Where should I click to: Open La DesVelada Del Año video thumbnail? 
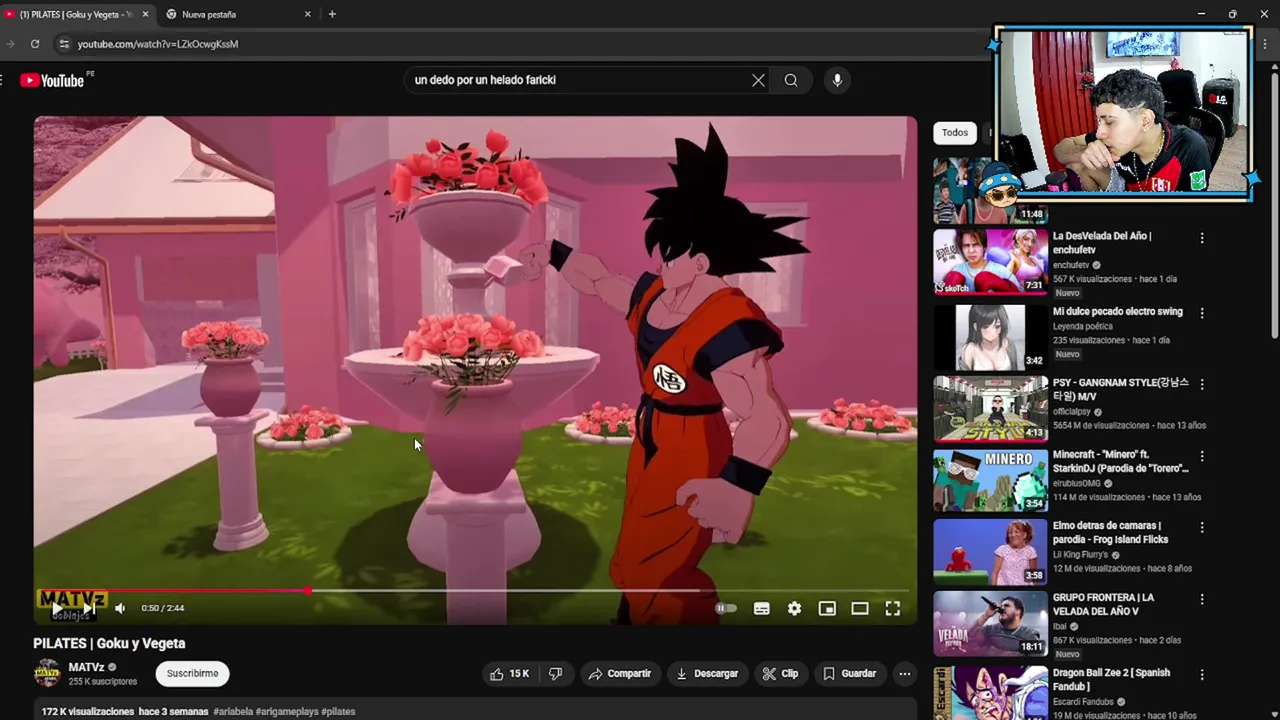[990, 261]
